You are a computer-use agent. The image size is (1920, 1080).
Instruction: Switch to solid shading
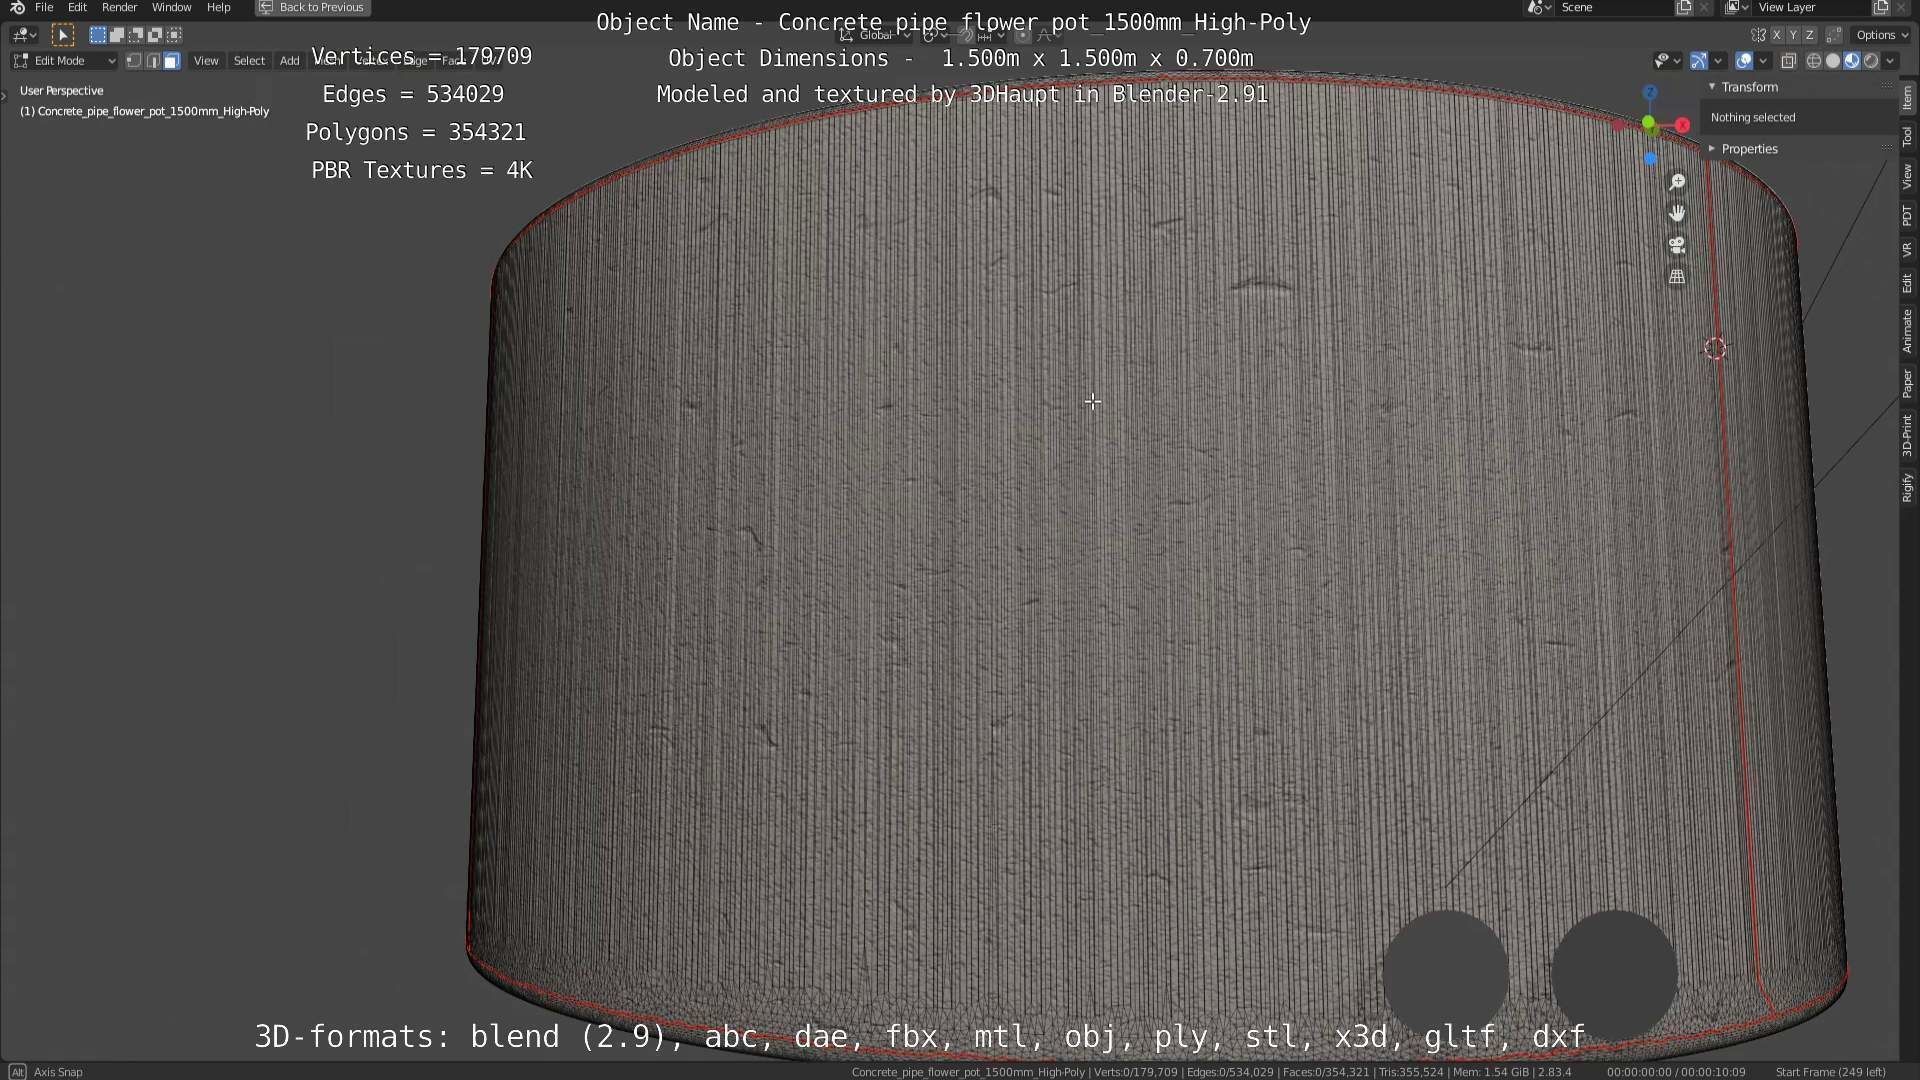pyautogui.click(x=1832, y=61)
